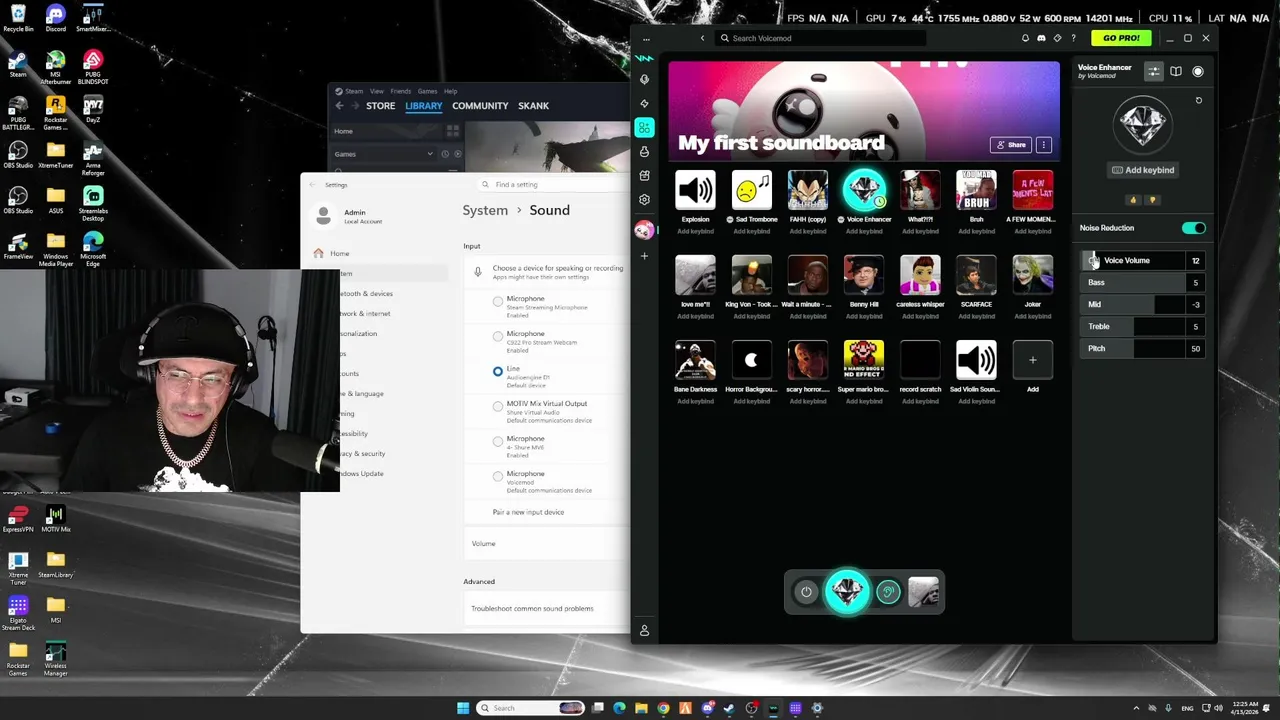Troubleshoot common sound problems
Image resolution: width=1280 pixels, height=720 pixels.
[x=532, y=608]
